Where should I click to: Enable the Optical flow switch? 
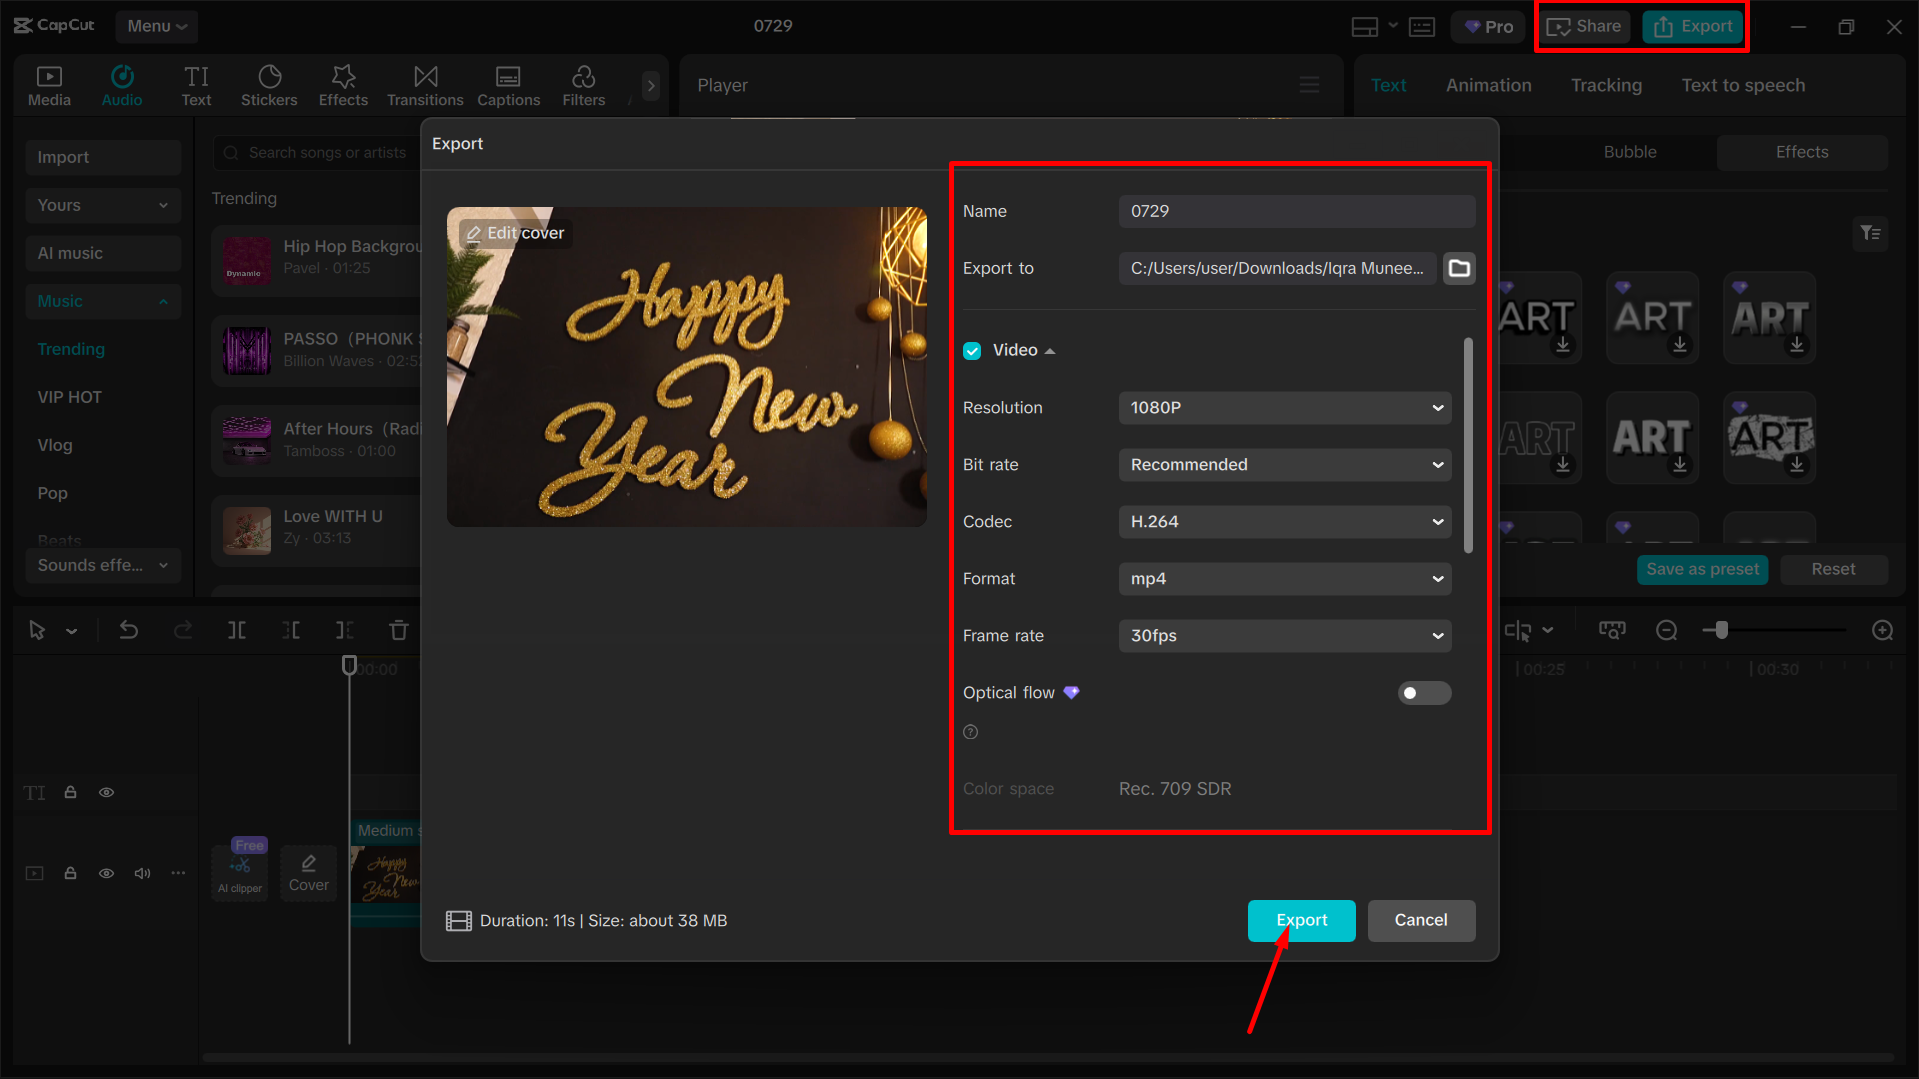click(1424, 693)
